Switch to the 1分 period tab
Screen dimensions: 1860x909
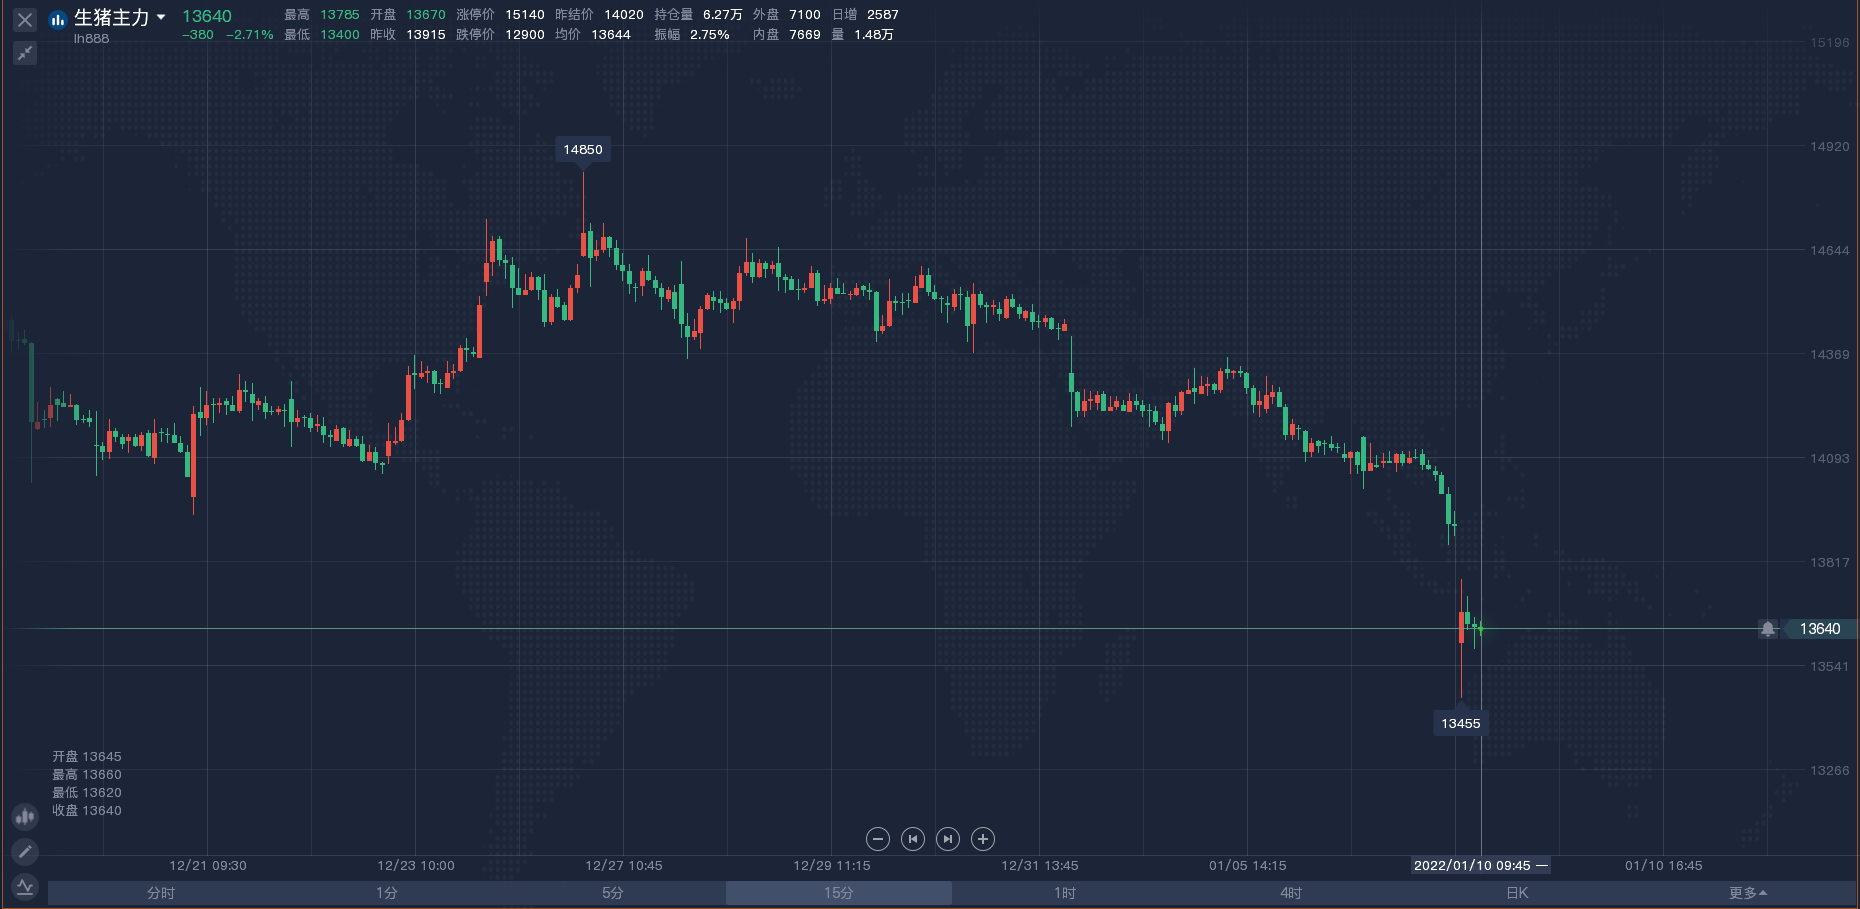(387, 893)
